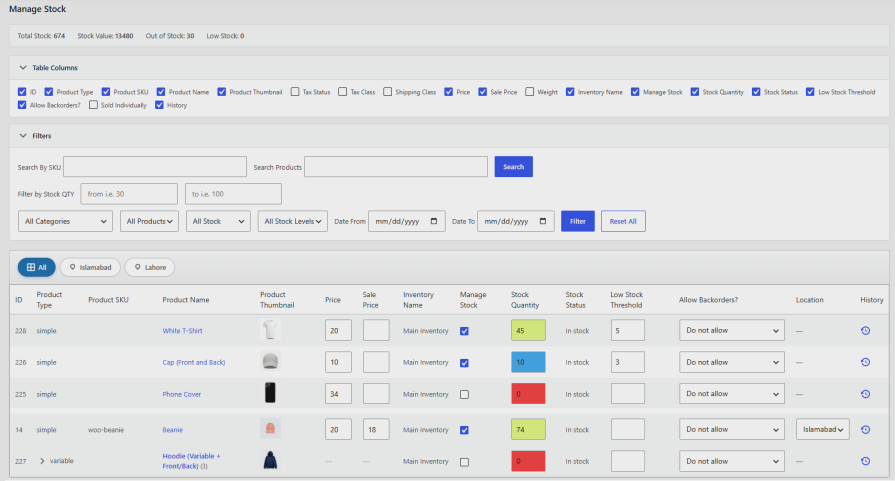Viewport: 895px width, 481px height.
Task: Click the red stock quantity for Phone Cover
Action: point(528,394)
